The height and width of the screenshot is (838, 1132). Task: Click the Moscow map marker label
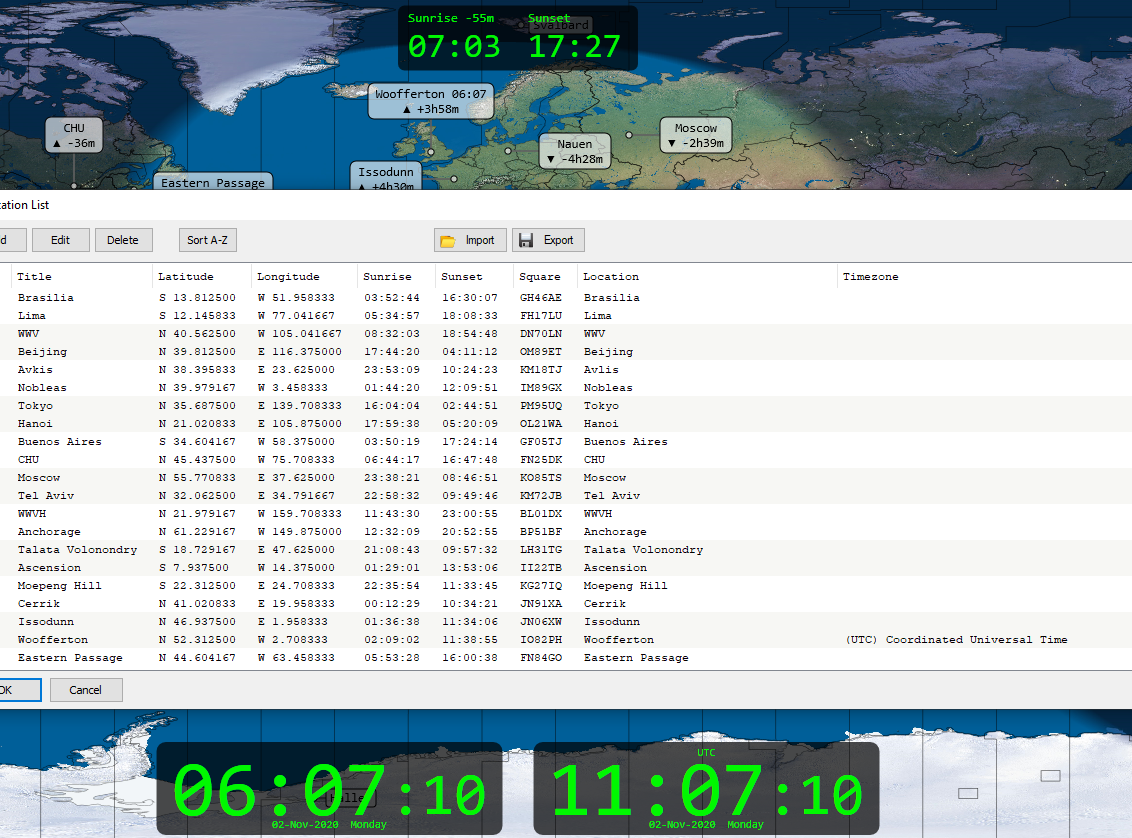click(696, 135)
